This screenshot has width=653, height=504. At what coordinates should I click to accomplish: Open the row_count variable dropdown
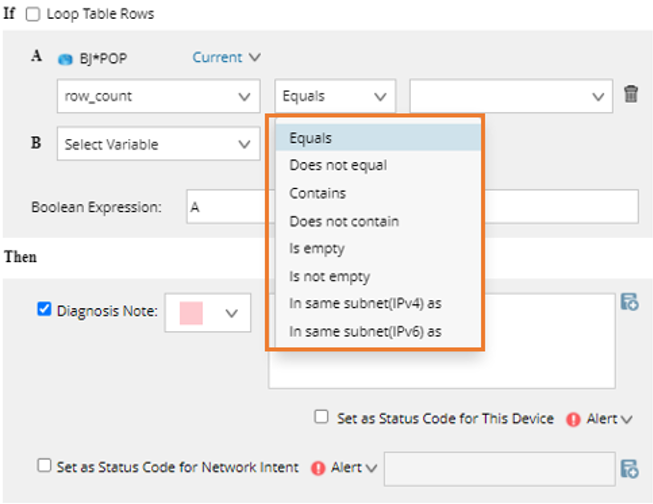tap(159, 96)
